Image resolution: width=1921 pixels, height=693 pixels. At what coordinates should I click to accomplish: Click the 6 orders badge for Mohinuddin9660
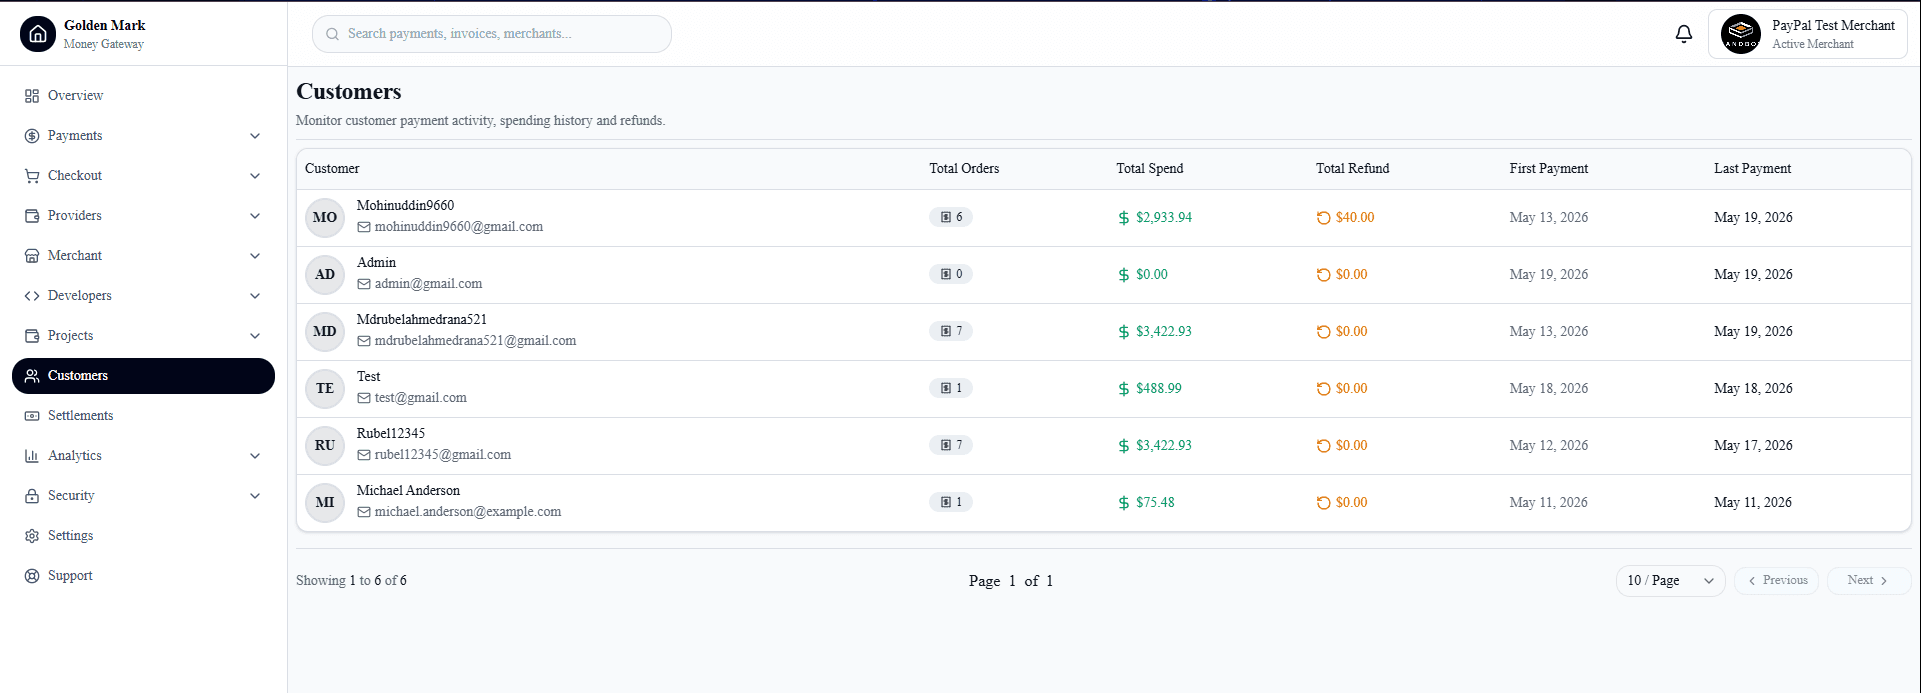pos(951,217)
